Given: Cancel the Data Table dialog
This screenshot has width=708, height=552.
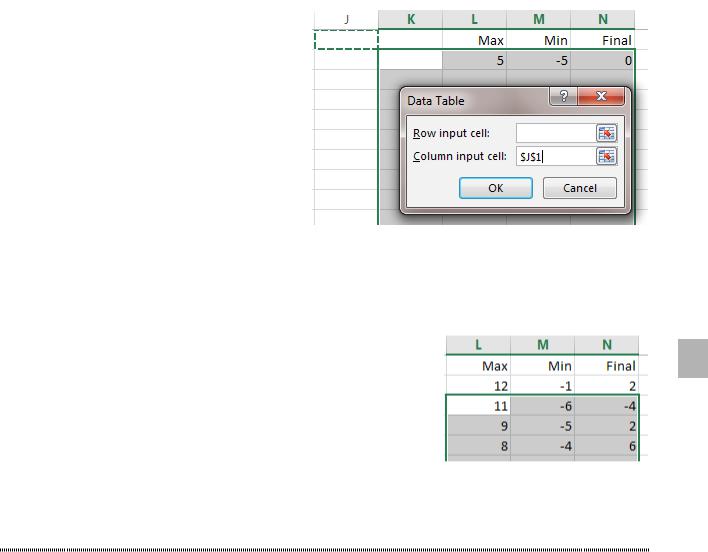Looking at the screenshot, I should 579,188.
